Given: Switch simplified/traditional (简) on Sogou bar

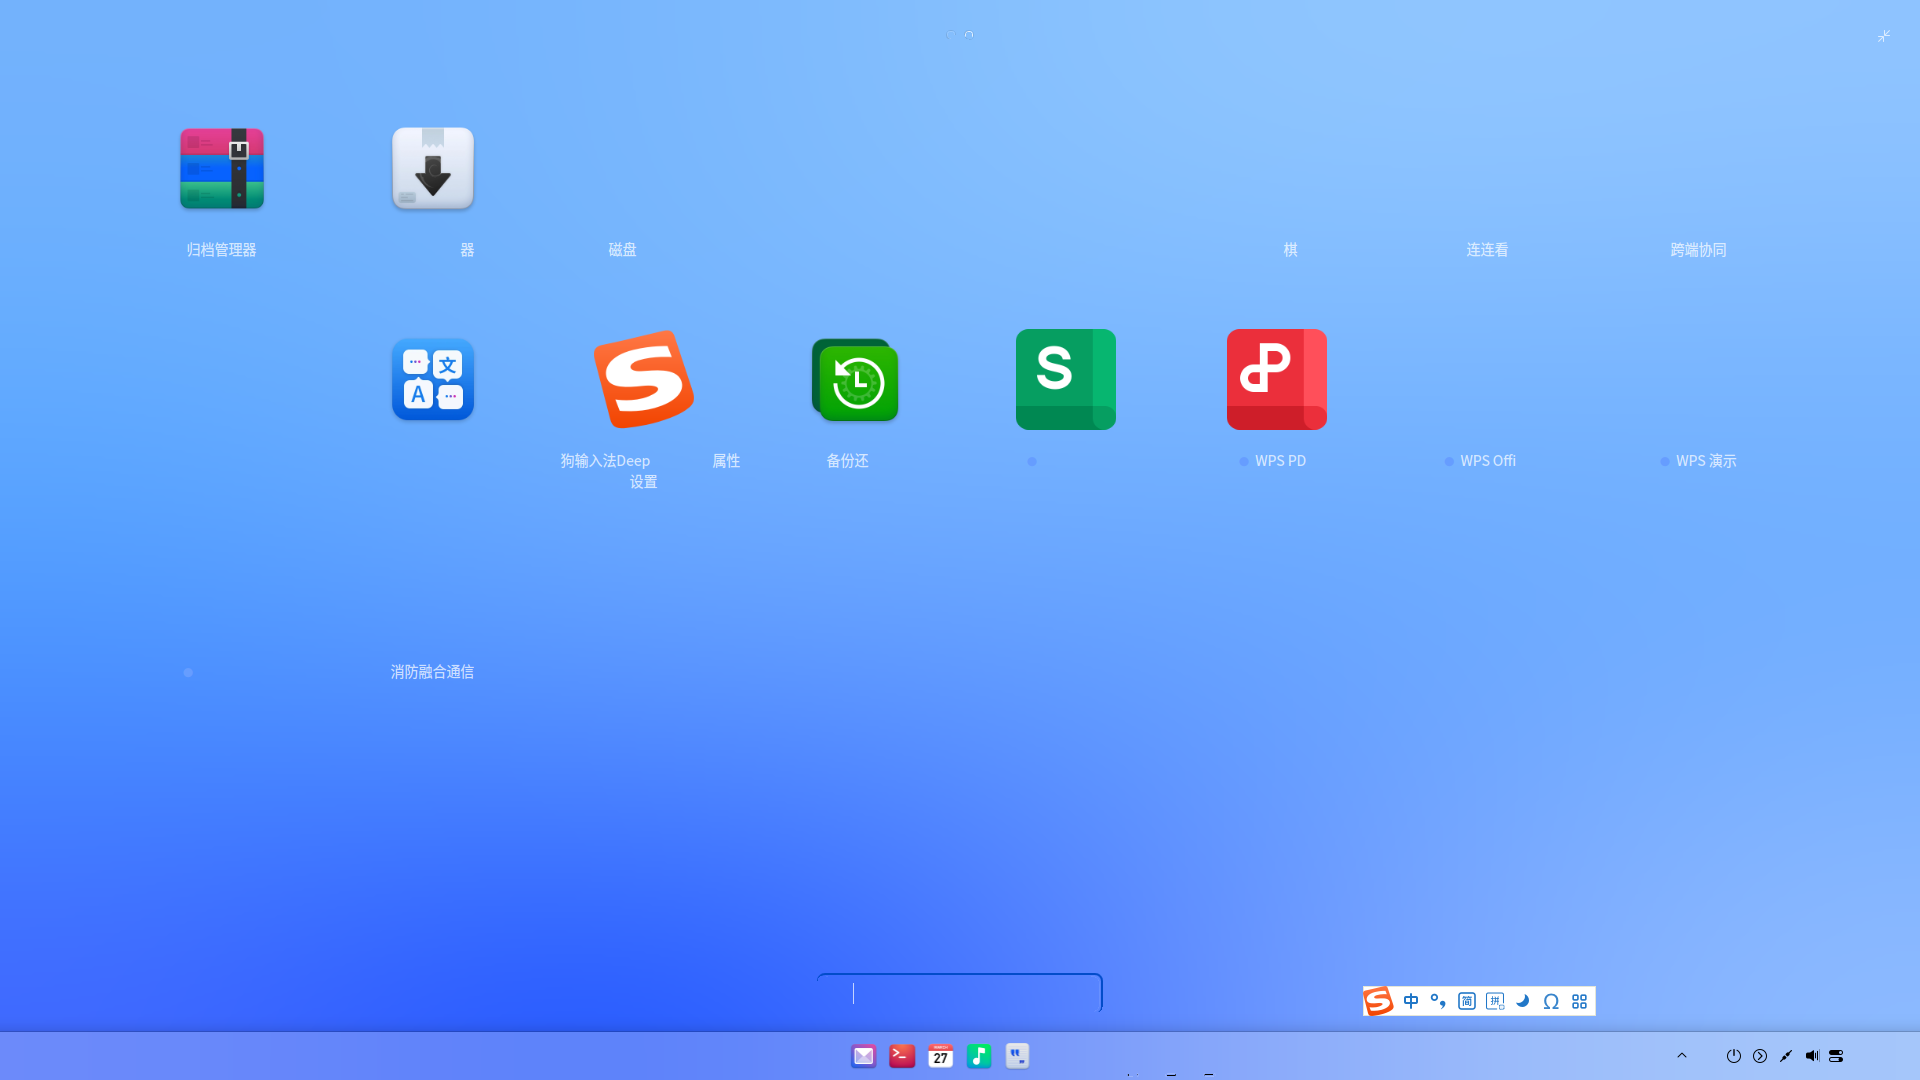Looking at the screenshot, I should [1467, 1001].
